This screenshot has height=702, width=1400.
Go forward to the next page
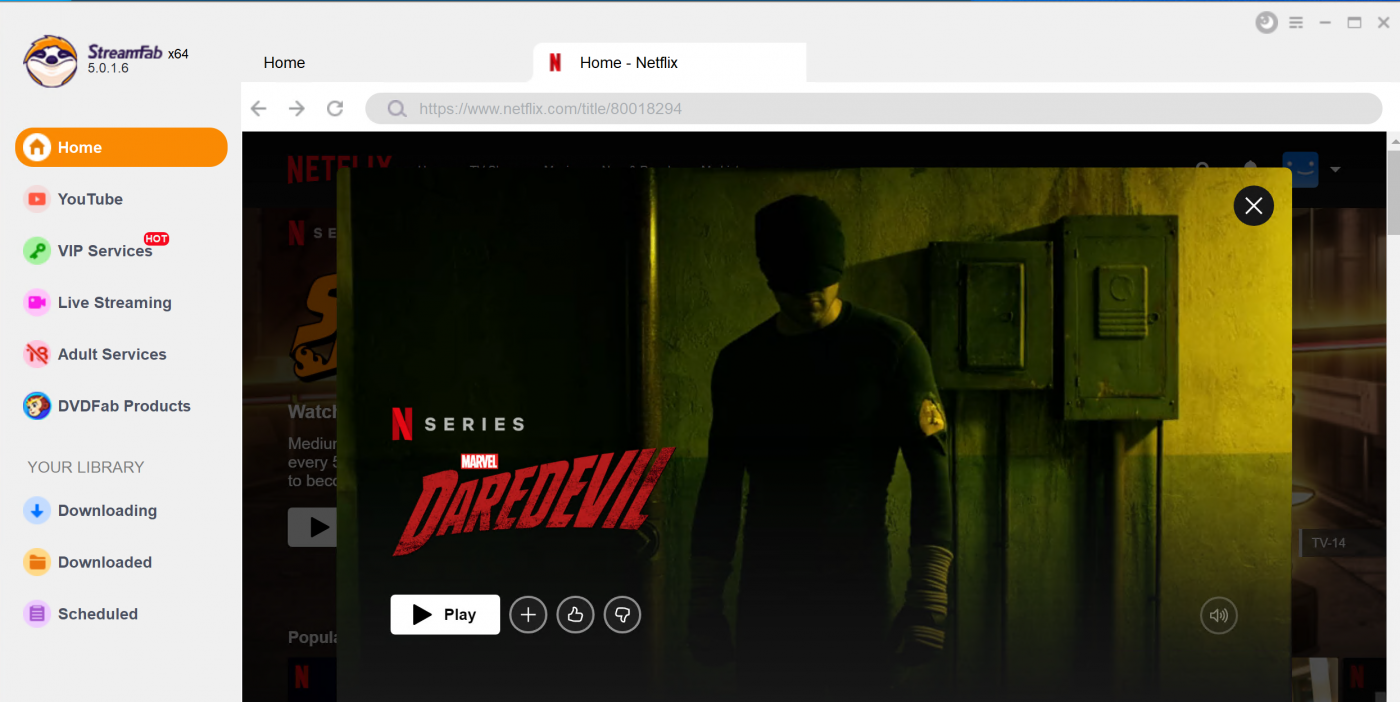point(297,108)
